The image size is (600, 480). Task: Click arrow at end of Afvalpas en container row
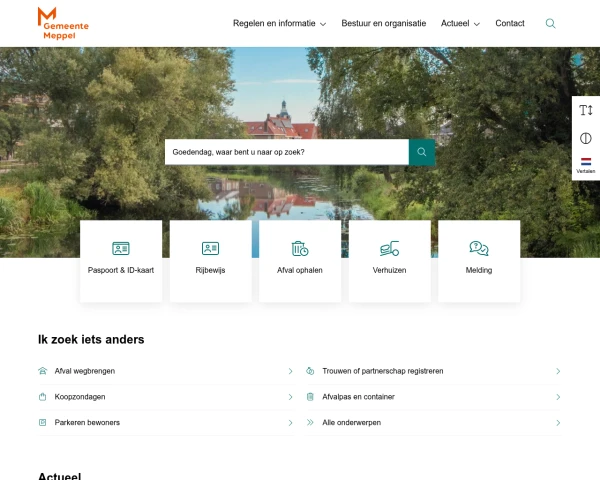click(x=558, y=397)
